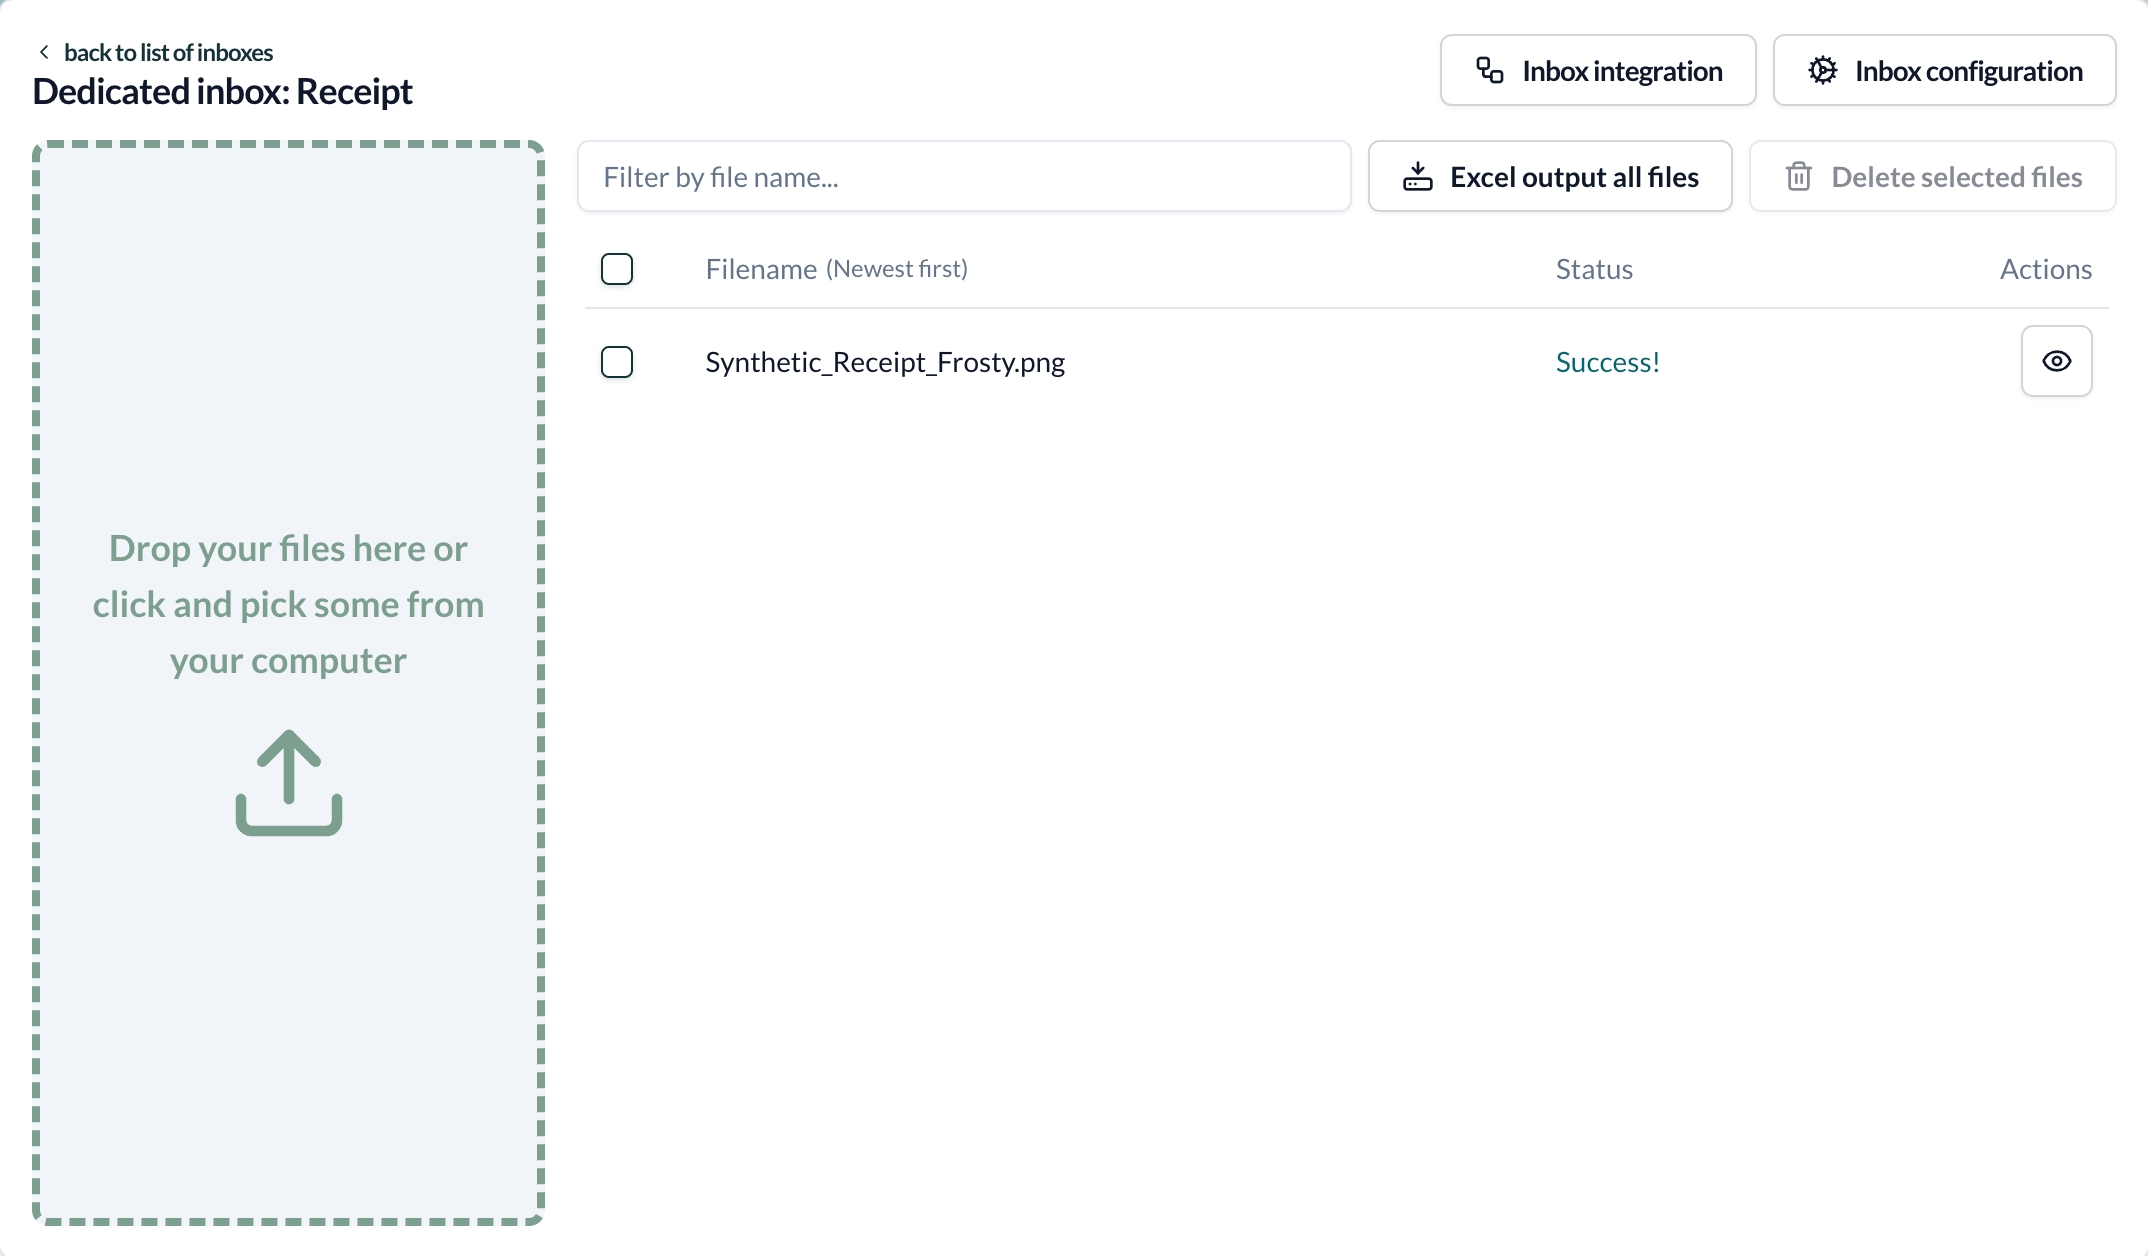This screenshot has height=1256, width=2148.
Task: Click the back chevron arrow icon
Action: 43,52
